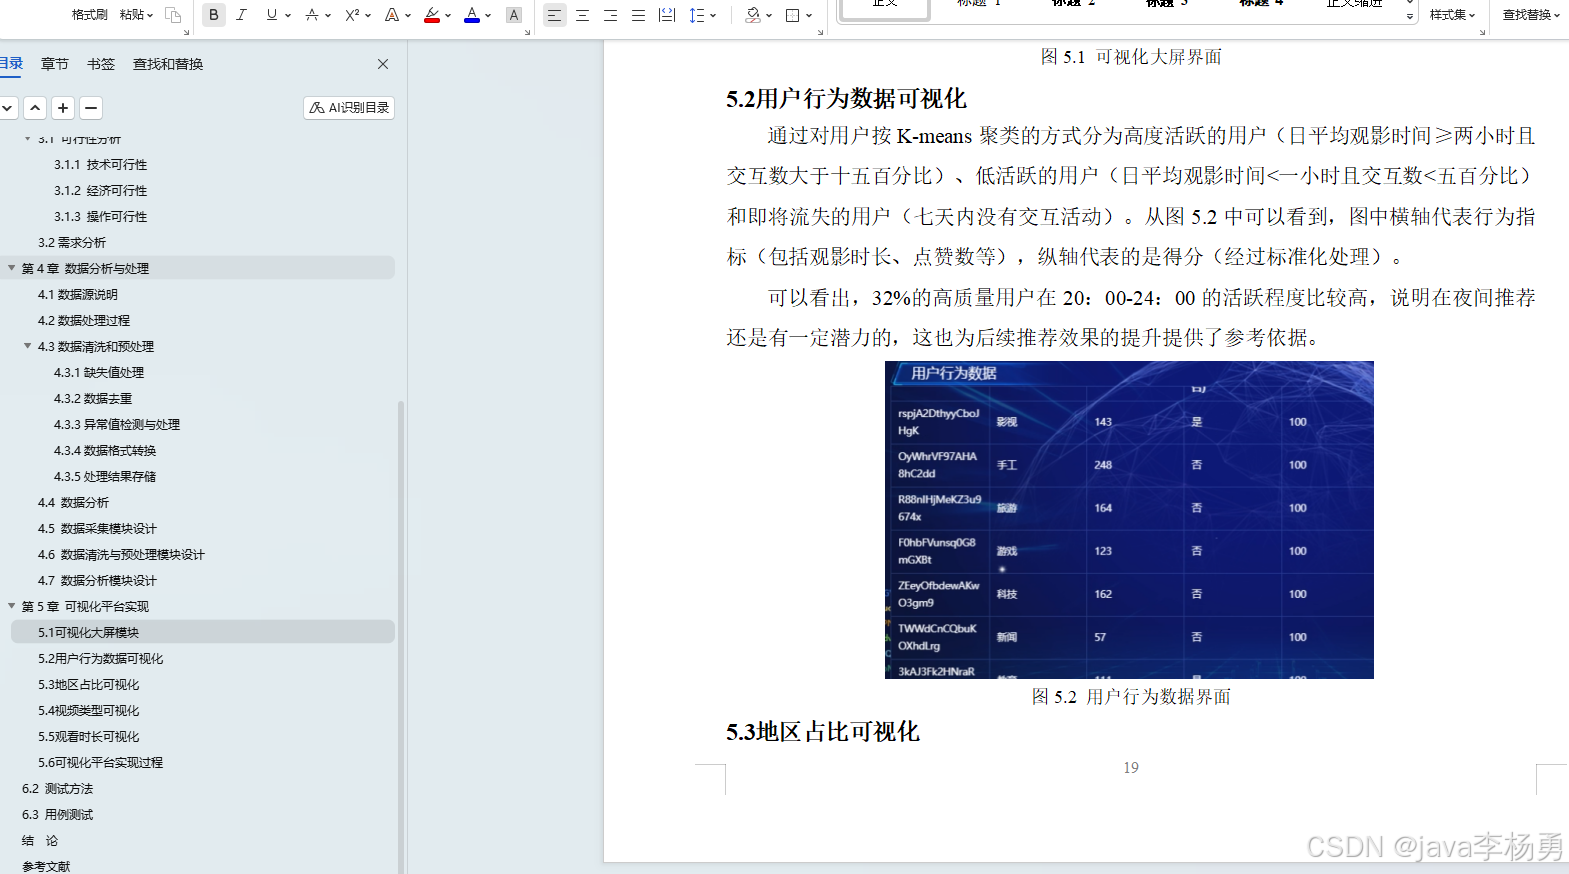This screenshot has height=874, width=1569.
Task: Click the move-up arrow in outline toolbar
Action: pyautogui.click(x=35, y=108)
